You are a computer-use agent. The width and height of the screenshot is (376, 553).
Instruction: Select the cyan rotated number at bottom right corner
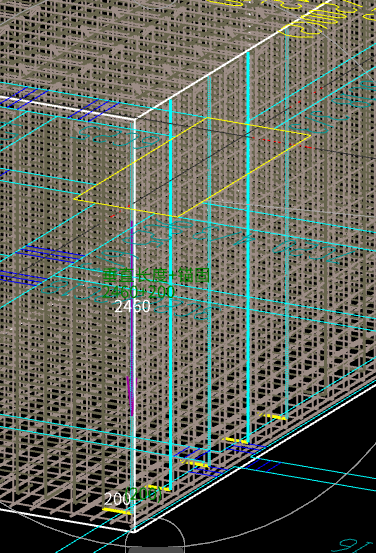click(356, 545)
